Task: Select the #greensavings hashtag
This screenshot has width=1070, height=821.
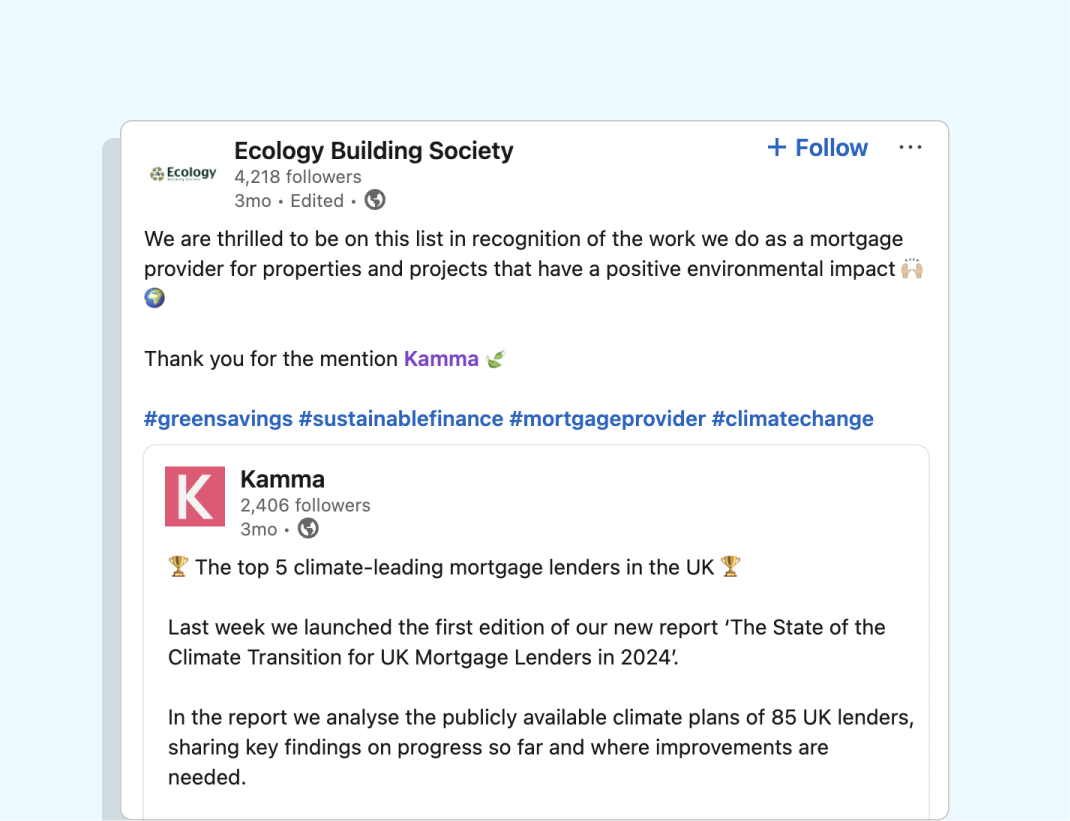Action: click(x=218, y=419)
